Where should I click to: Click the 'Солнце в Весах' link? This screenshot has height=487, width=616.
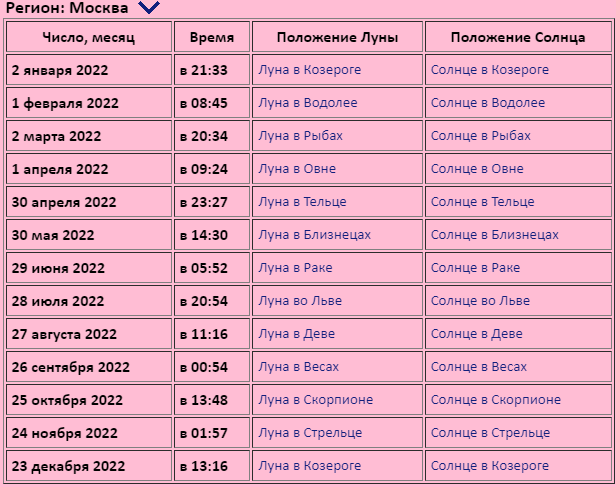pyautogui.click(x=479, y=367)
